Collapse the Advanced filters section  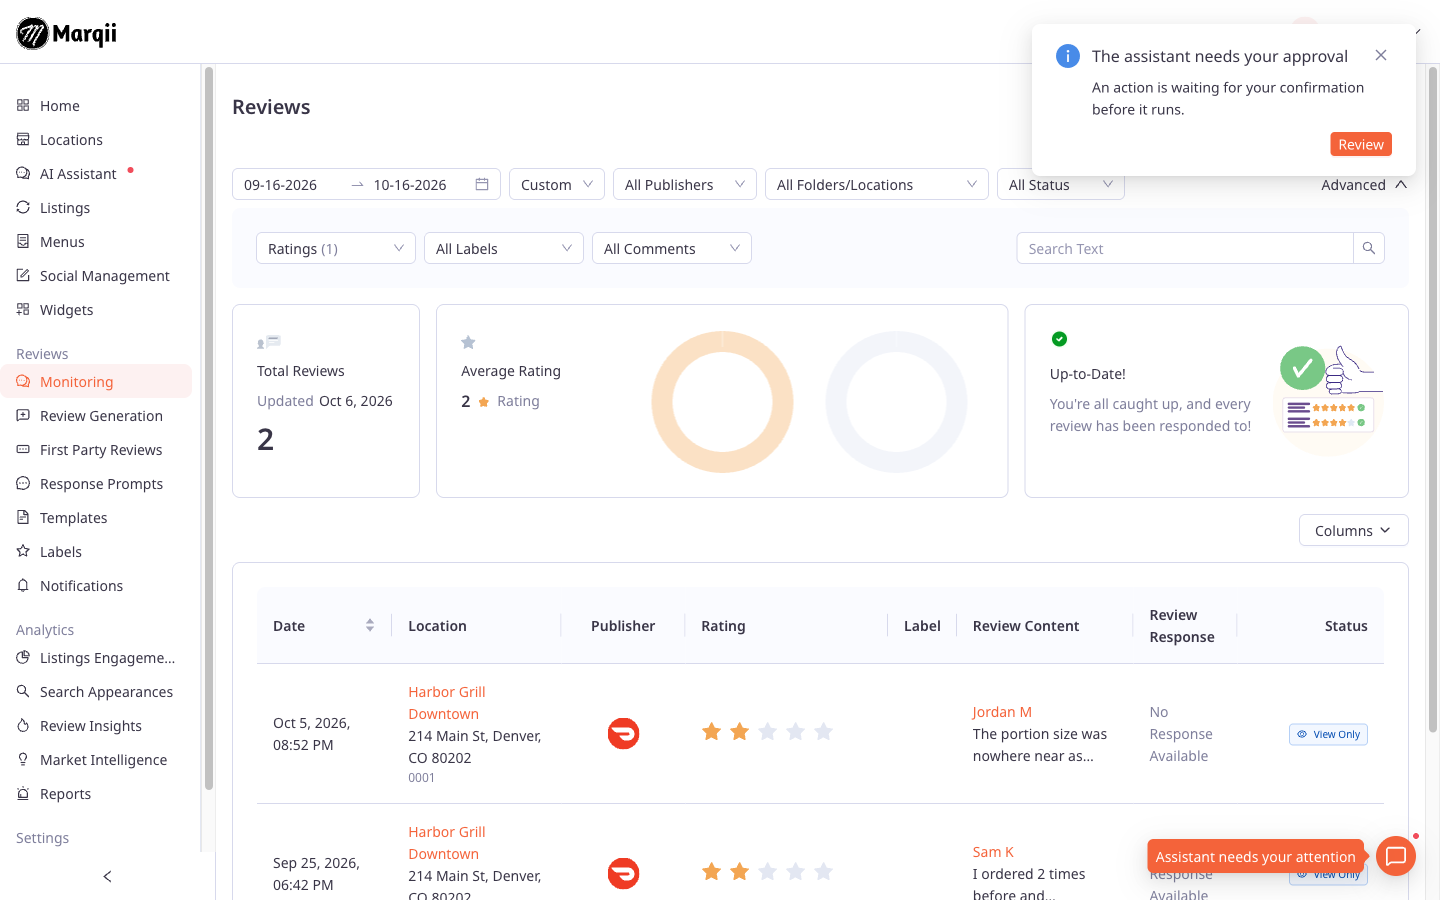click(x=1364, y=184)
